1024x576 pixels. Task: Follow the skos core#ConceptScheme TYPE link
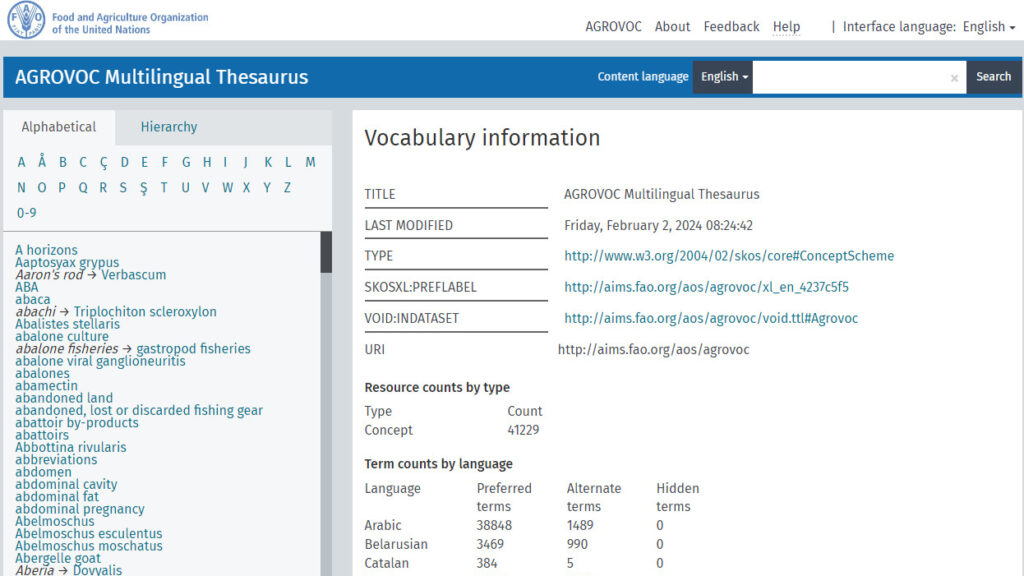click(x=729, y=256)
